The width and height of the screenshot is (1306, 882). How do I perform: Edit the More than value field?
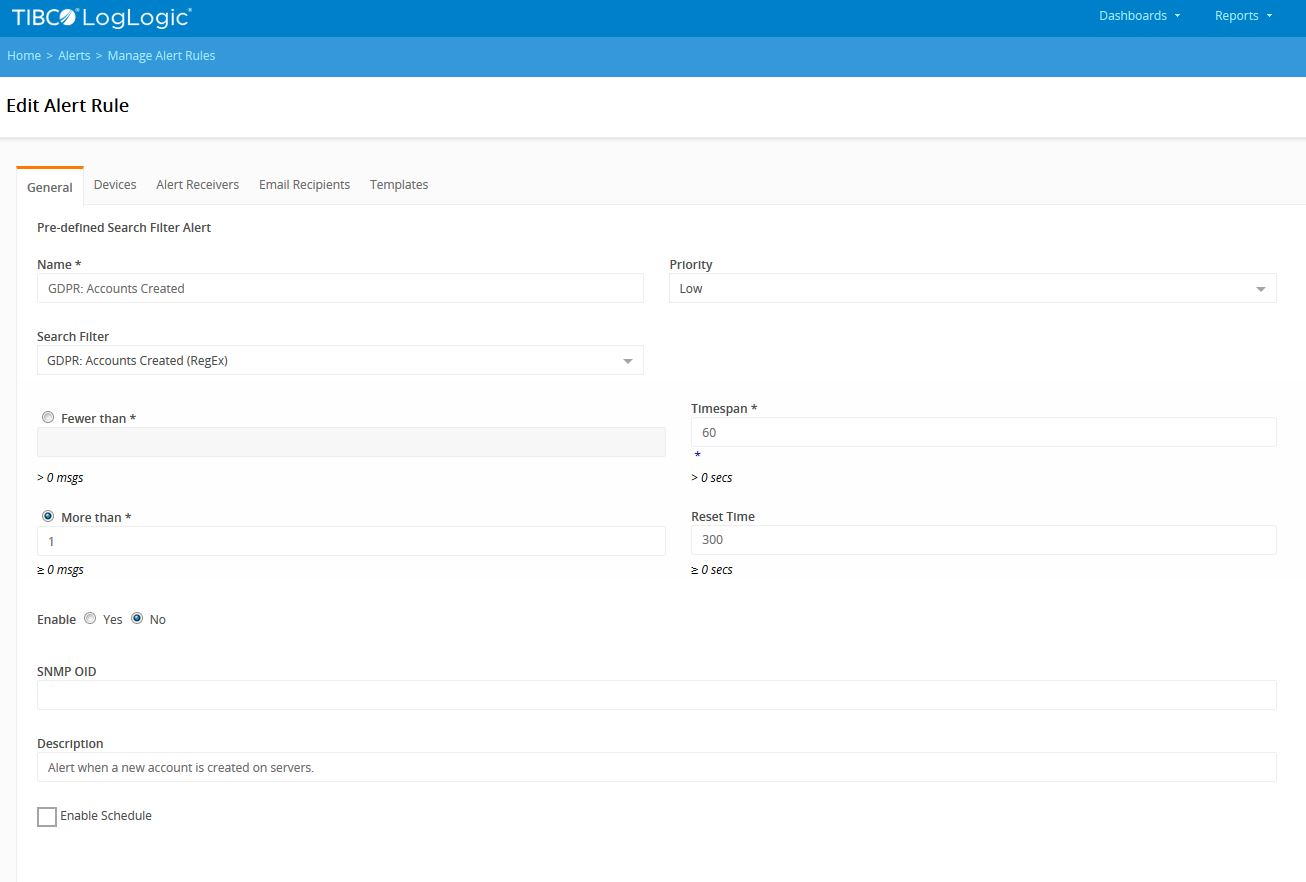(x=351, y=541)
